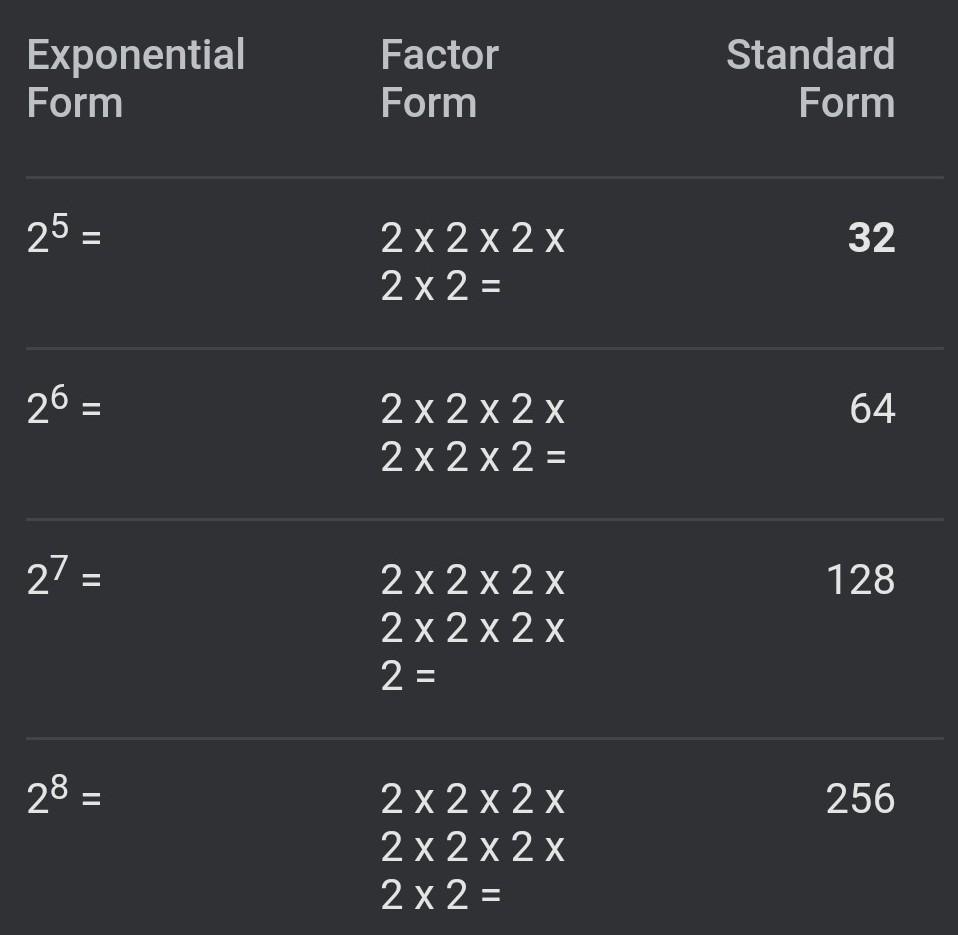Click the Factor Form column header
The image size is (958, 935).
pyautogui.click(x=439, y=78)
